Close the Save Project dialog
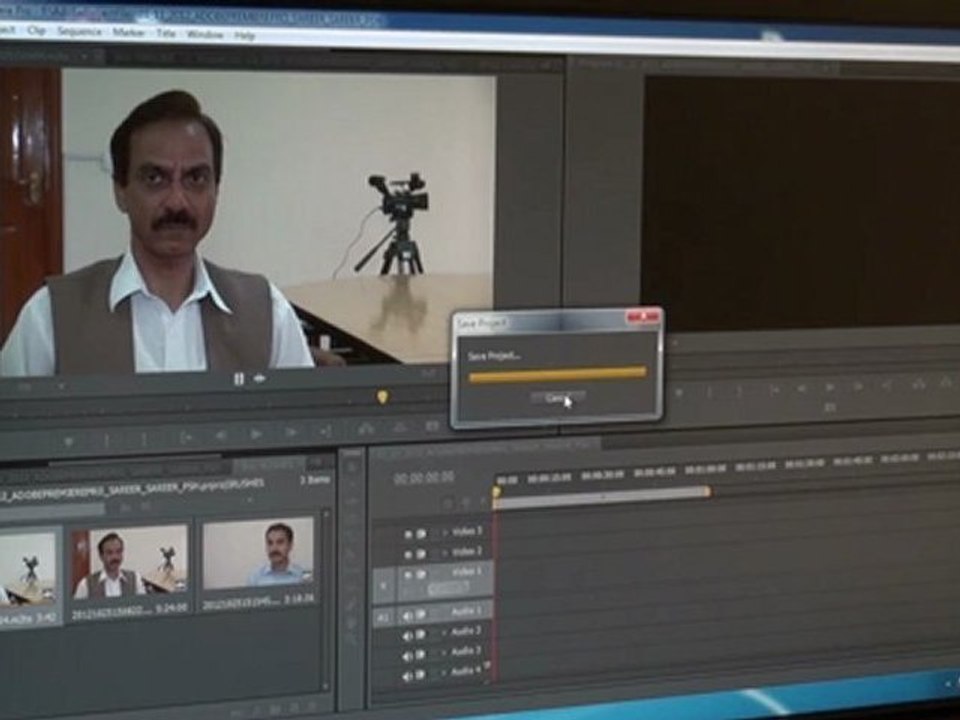 pos(643,317)
